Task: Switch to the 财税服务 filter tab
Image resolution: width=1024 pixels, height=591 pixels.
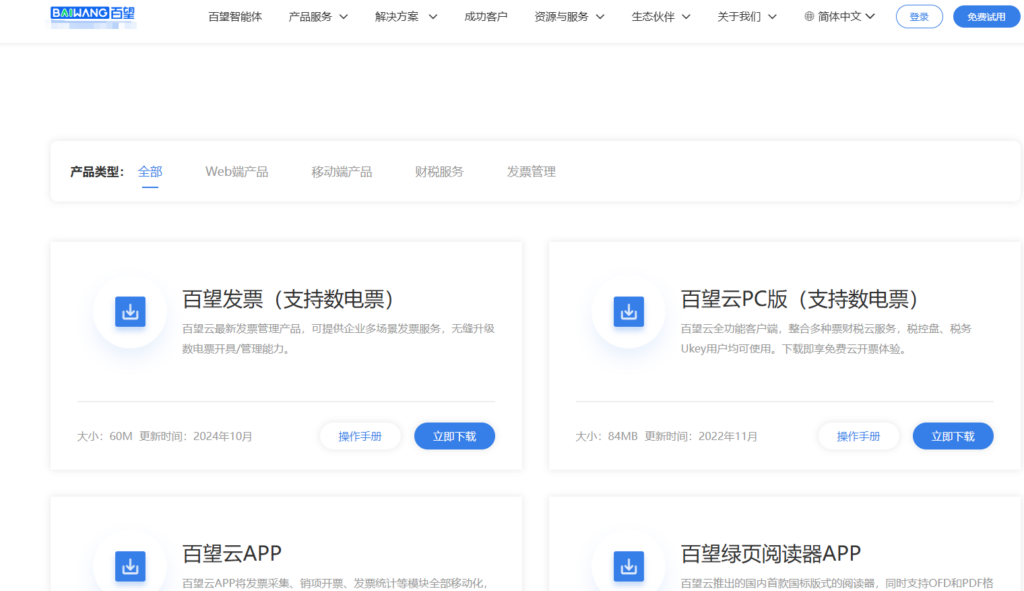Action: click(x=438, y=171)
